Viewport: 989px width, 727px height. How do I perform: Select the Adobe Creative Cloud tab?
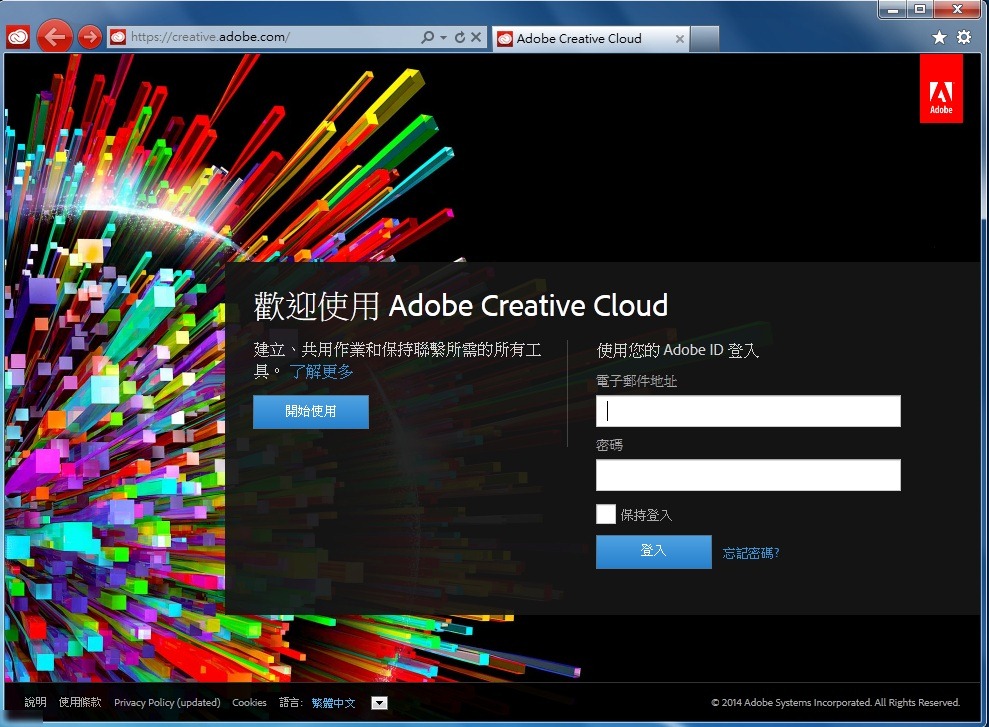[591, 38]
